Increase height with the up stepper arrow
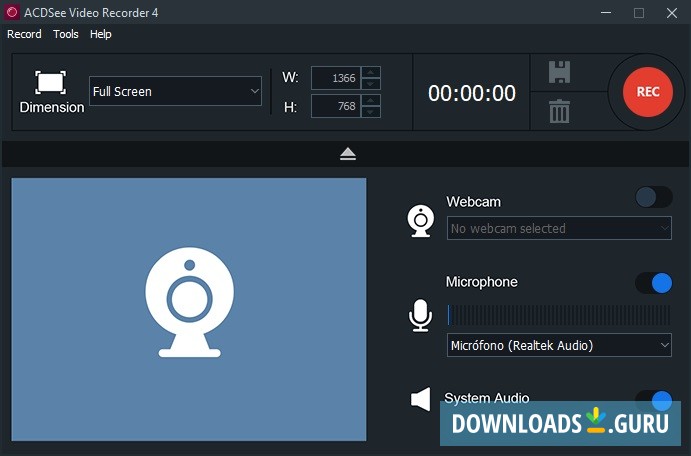691x456 pixels. point(371,100)
